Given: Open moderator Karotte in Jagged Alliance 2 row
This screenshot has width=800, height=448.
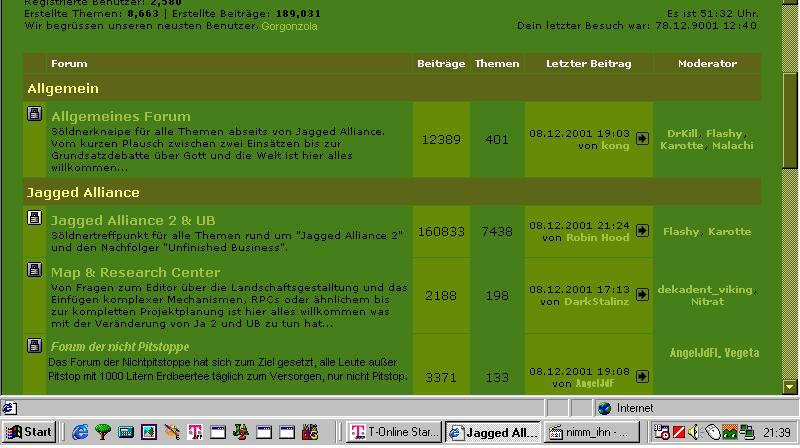Looking at the screenshot, I should (x=729, y=232).
